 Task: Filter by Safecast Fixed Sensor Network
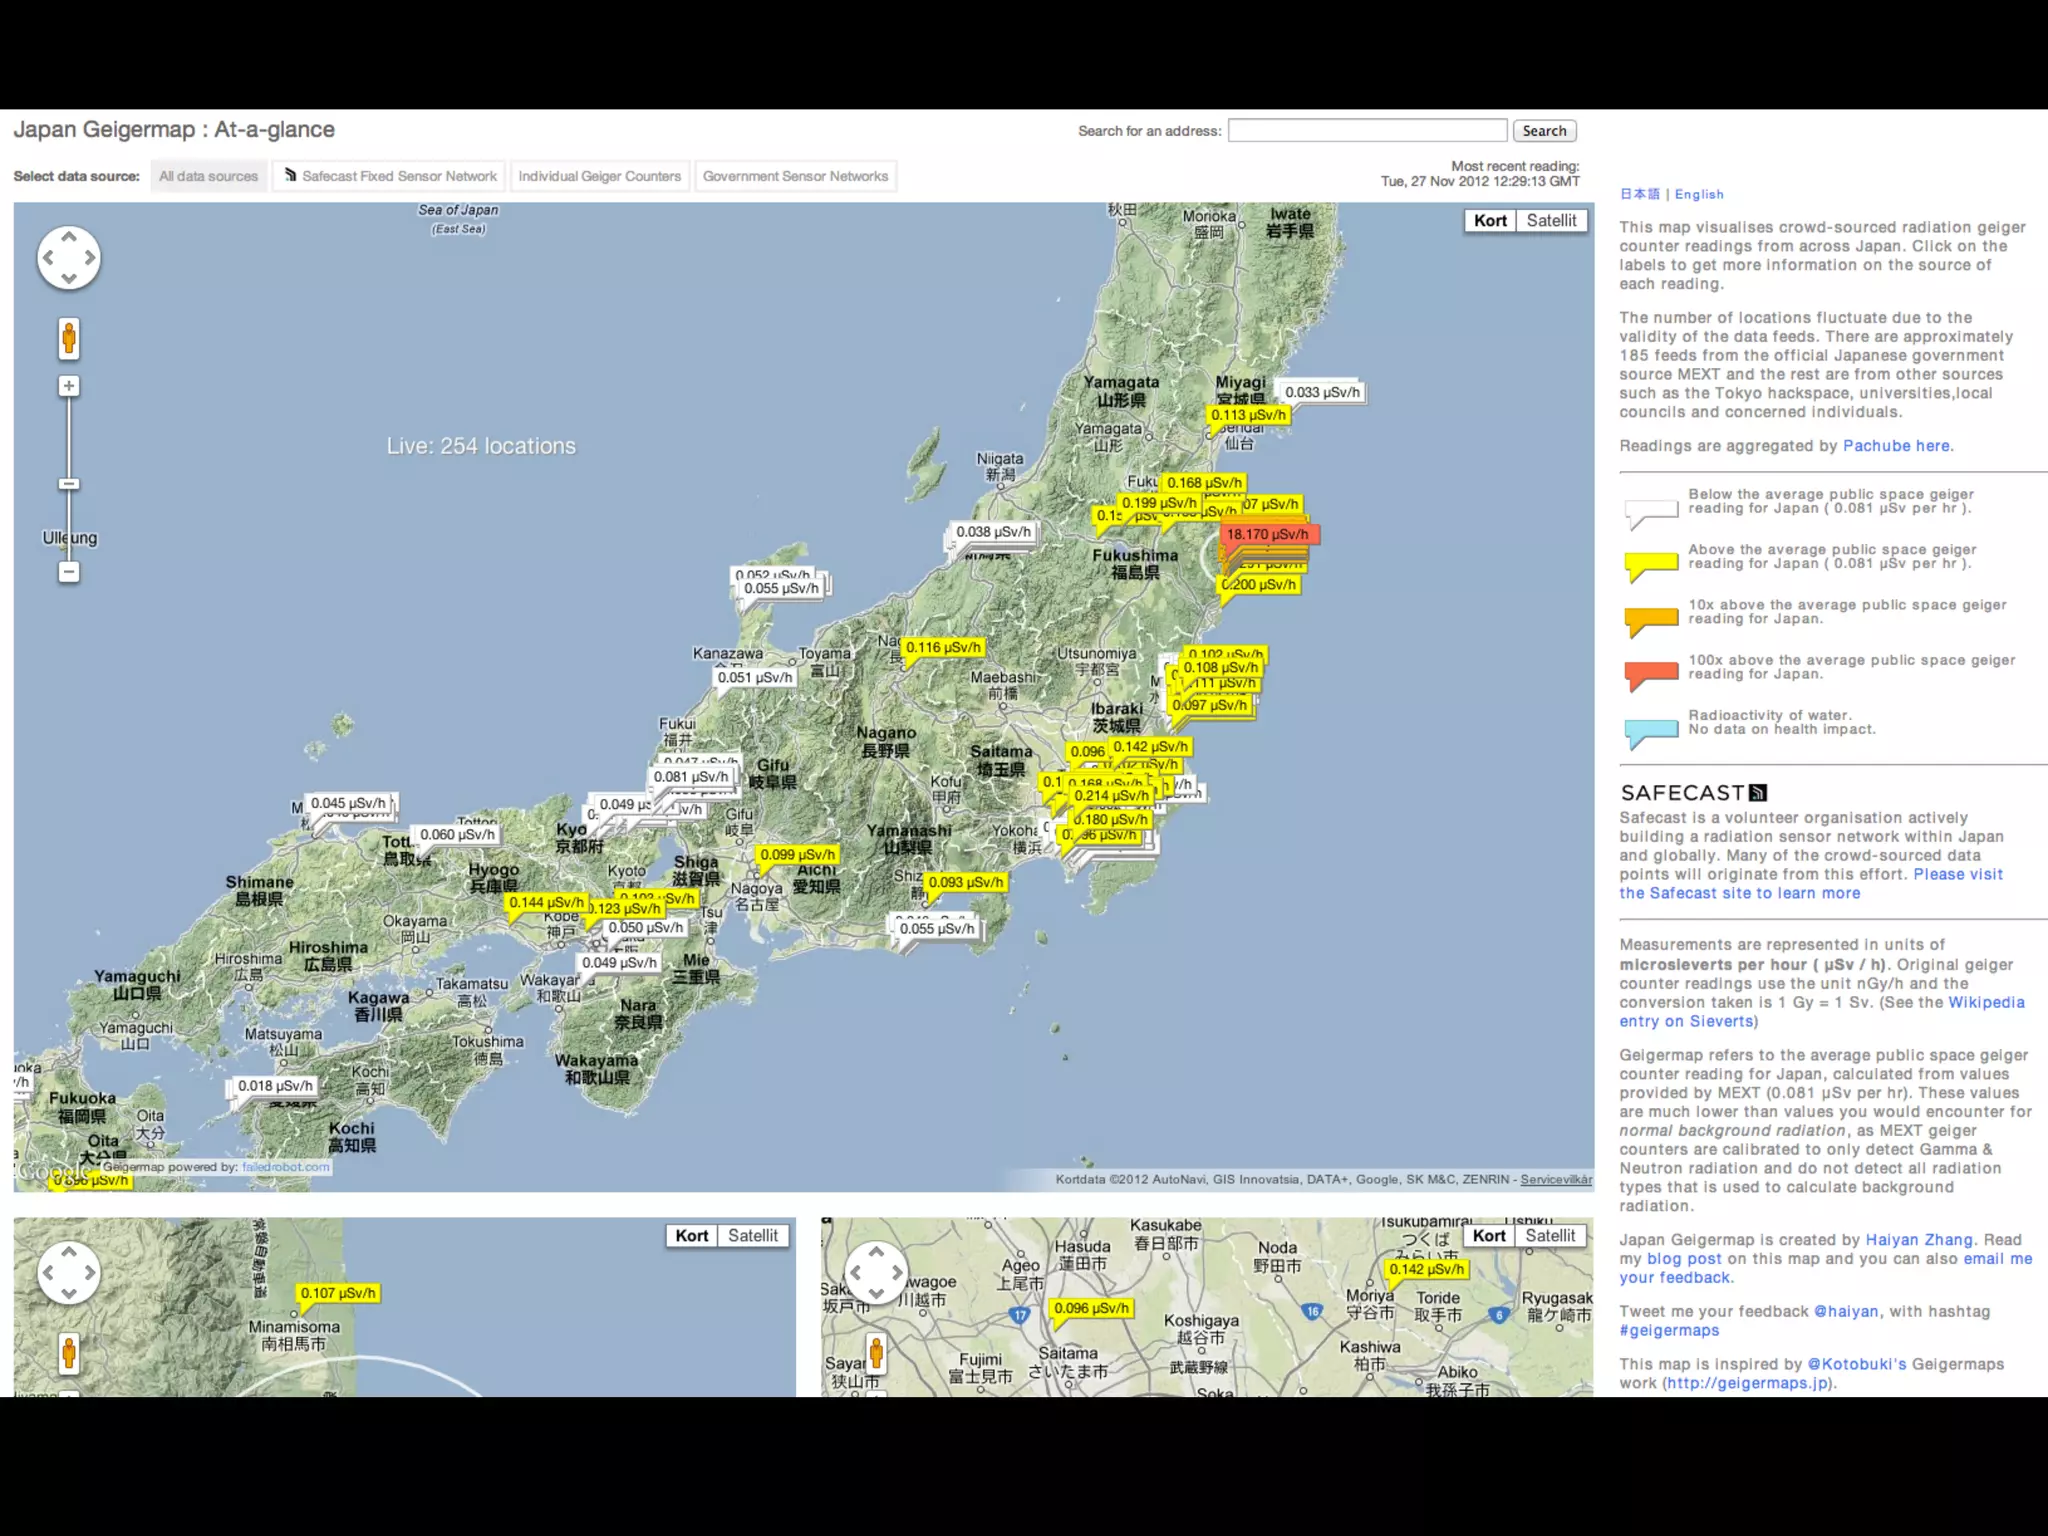pos(390,176)
